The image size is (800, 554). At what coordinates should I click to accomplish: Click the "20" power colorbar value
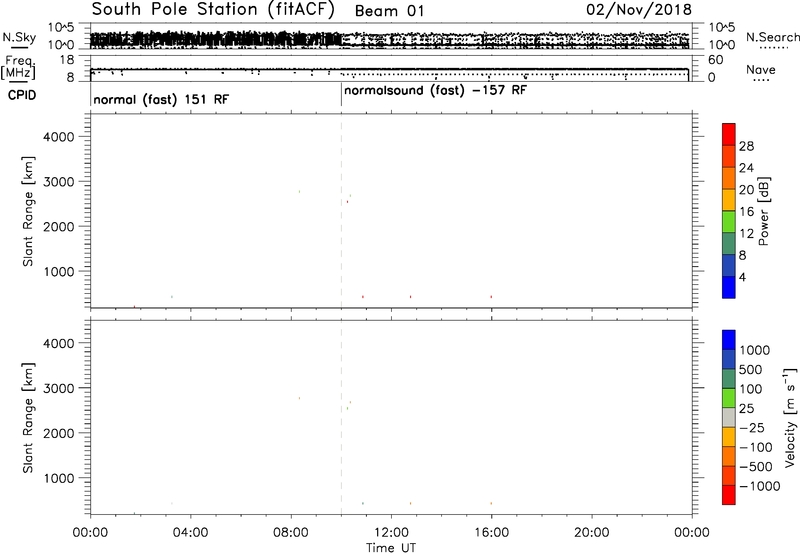(x=746, y=190)
